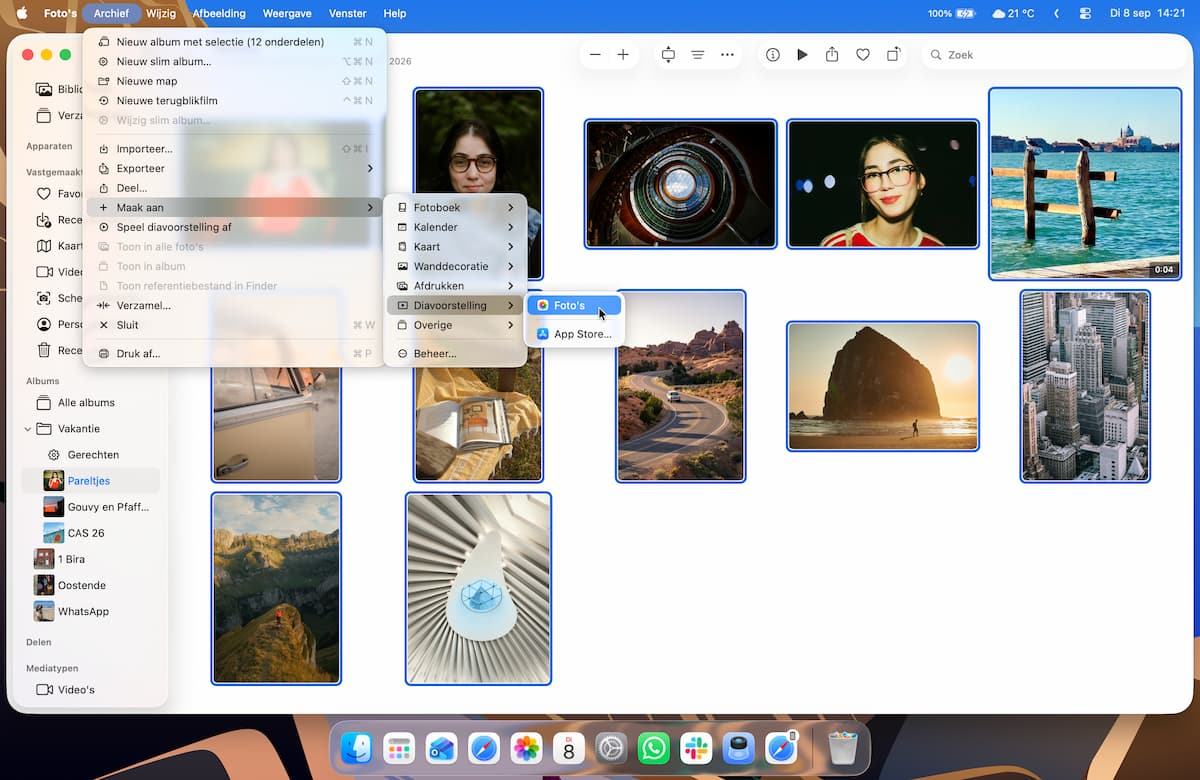Open the Wanddecoratie submenu
This screenshot has height=780, width=1200.
click(x=455, y=266)
